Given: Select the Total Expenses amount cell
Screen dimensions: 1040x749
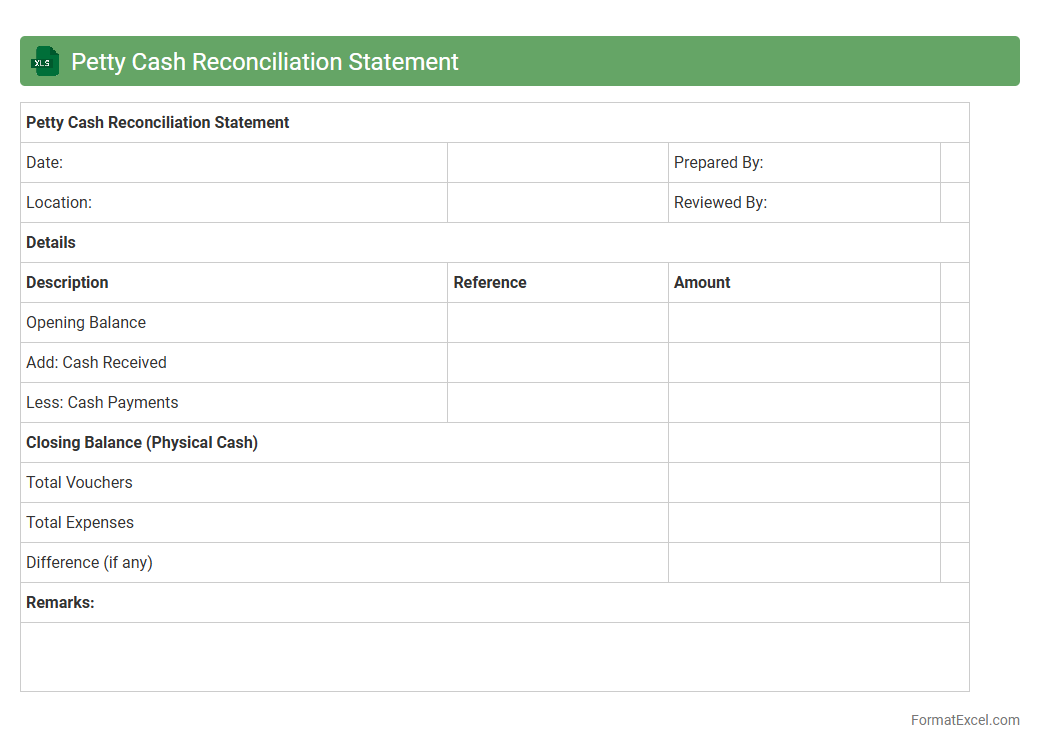Looking at the screenshot, I should pyautogui.click(x=803, y=523).
